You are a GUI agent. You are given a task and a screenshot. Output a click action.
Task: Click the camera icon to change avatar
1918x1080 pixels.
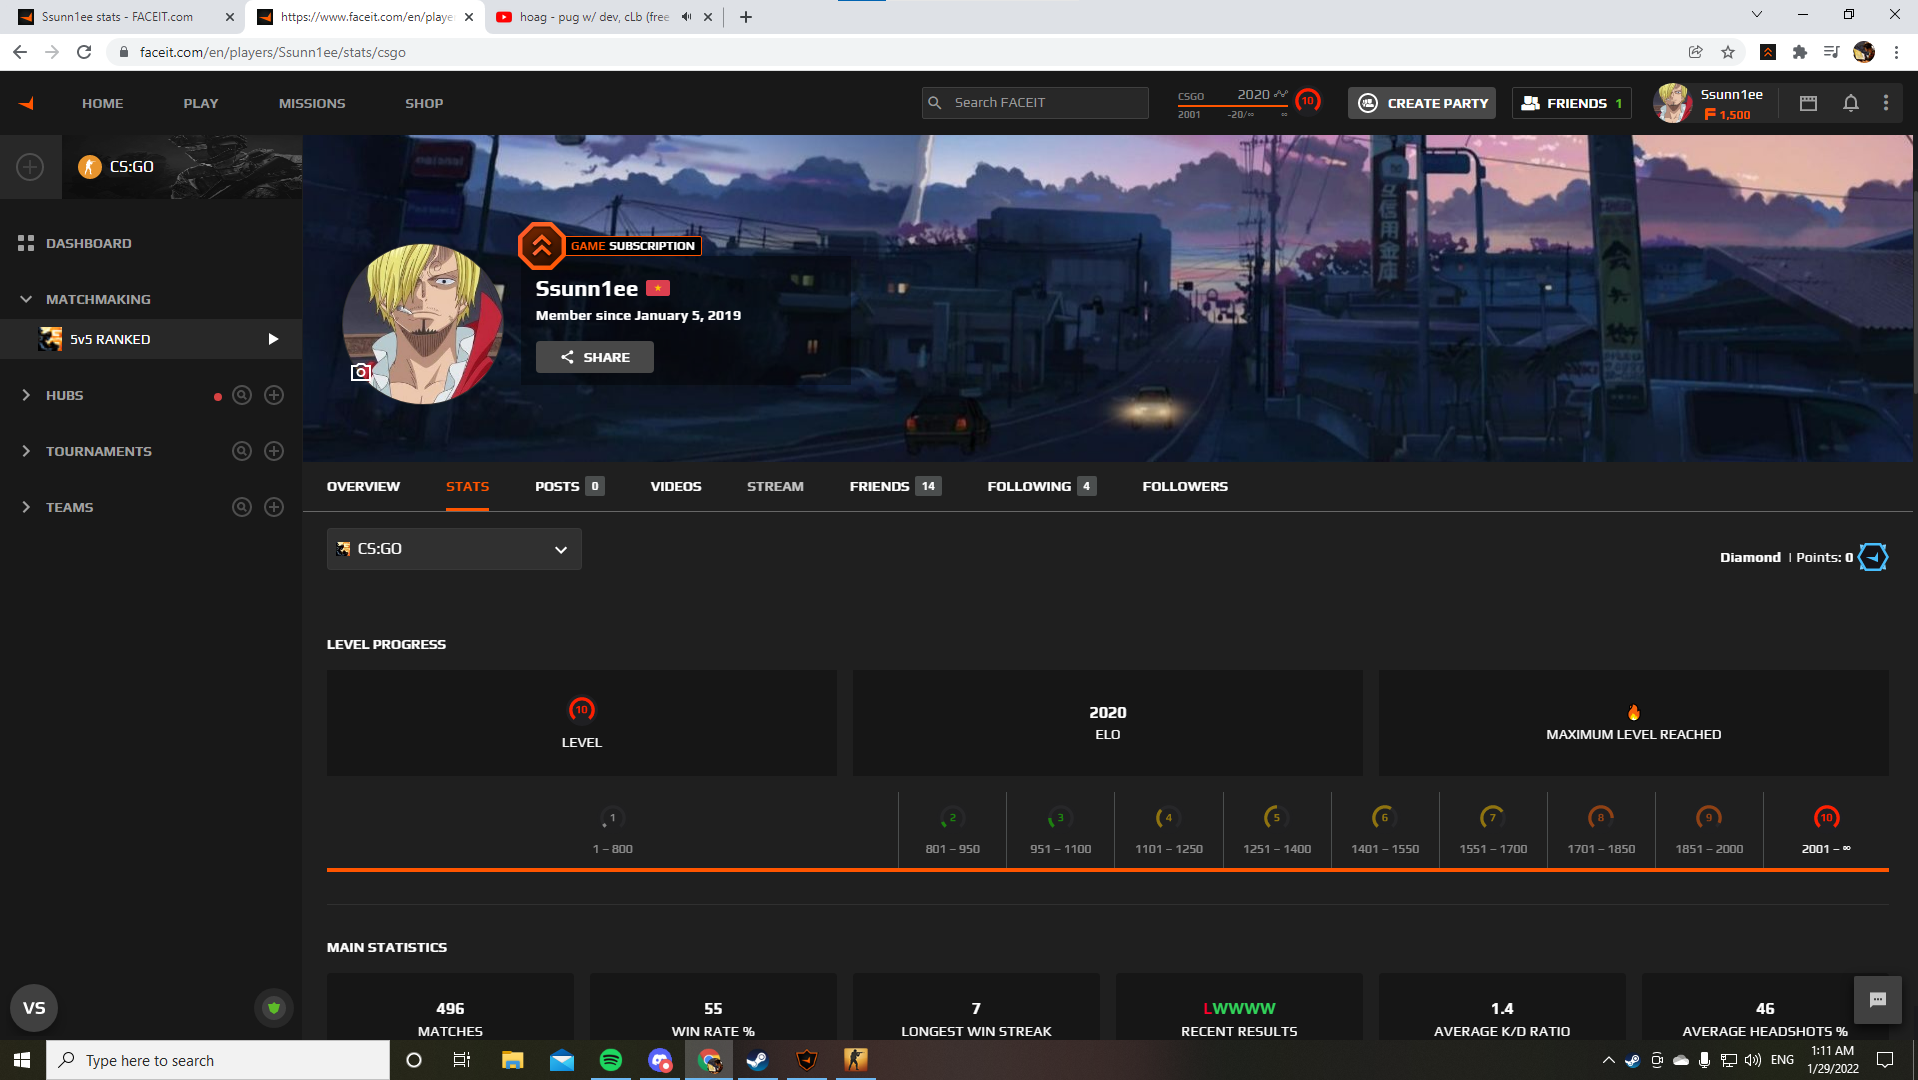pyautogui.click(x=361, y=372)
